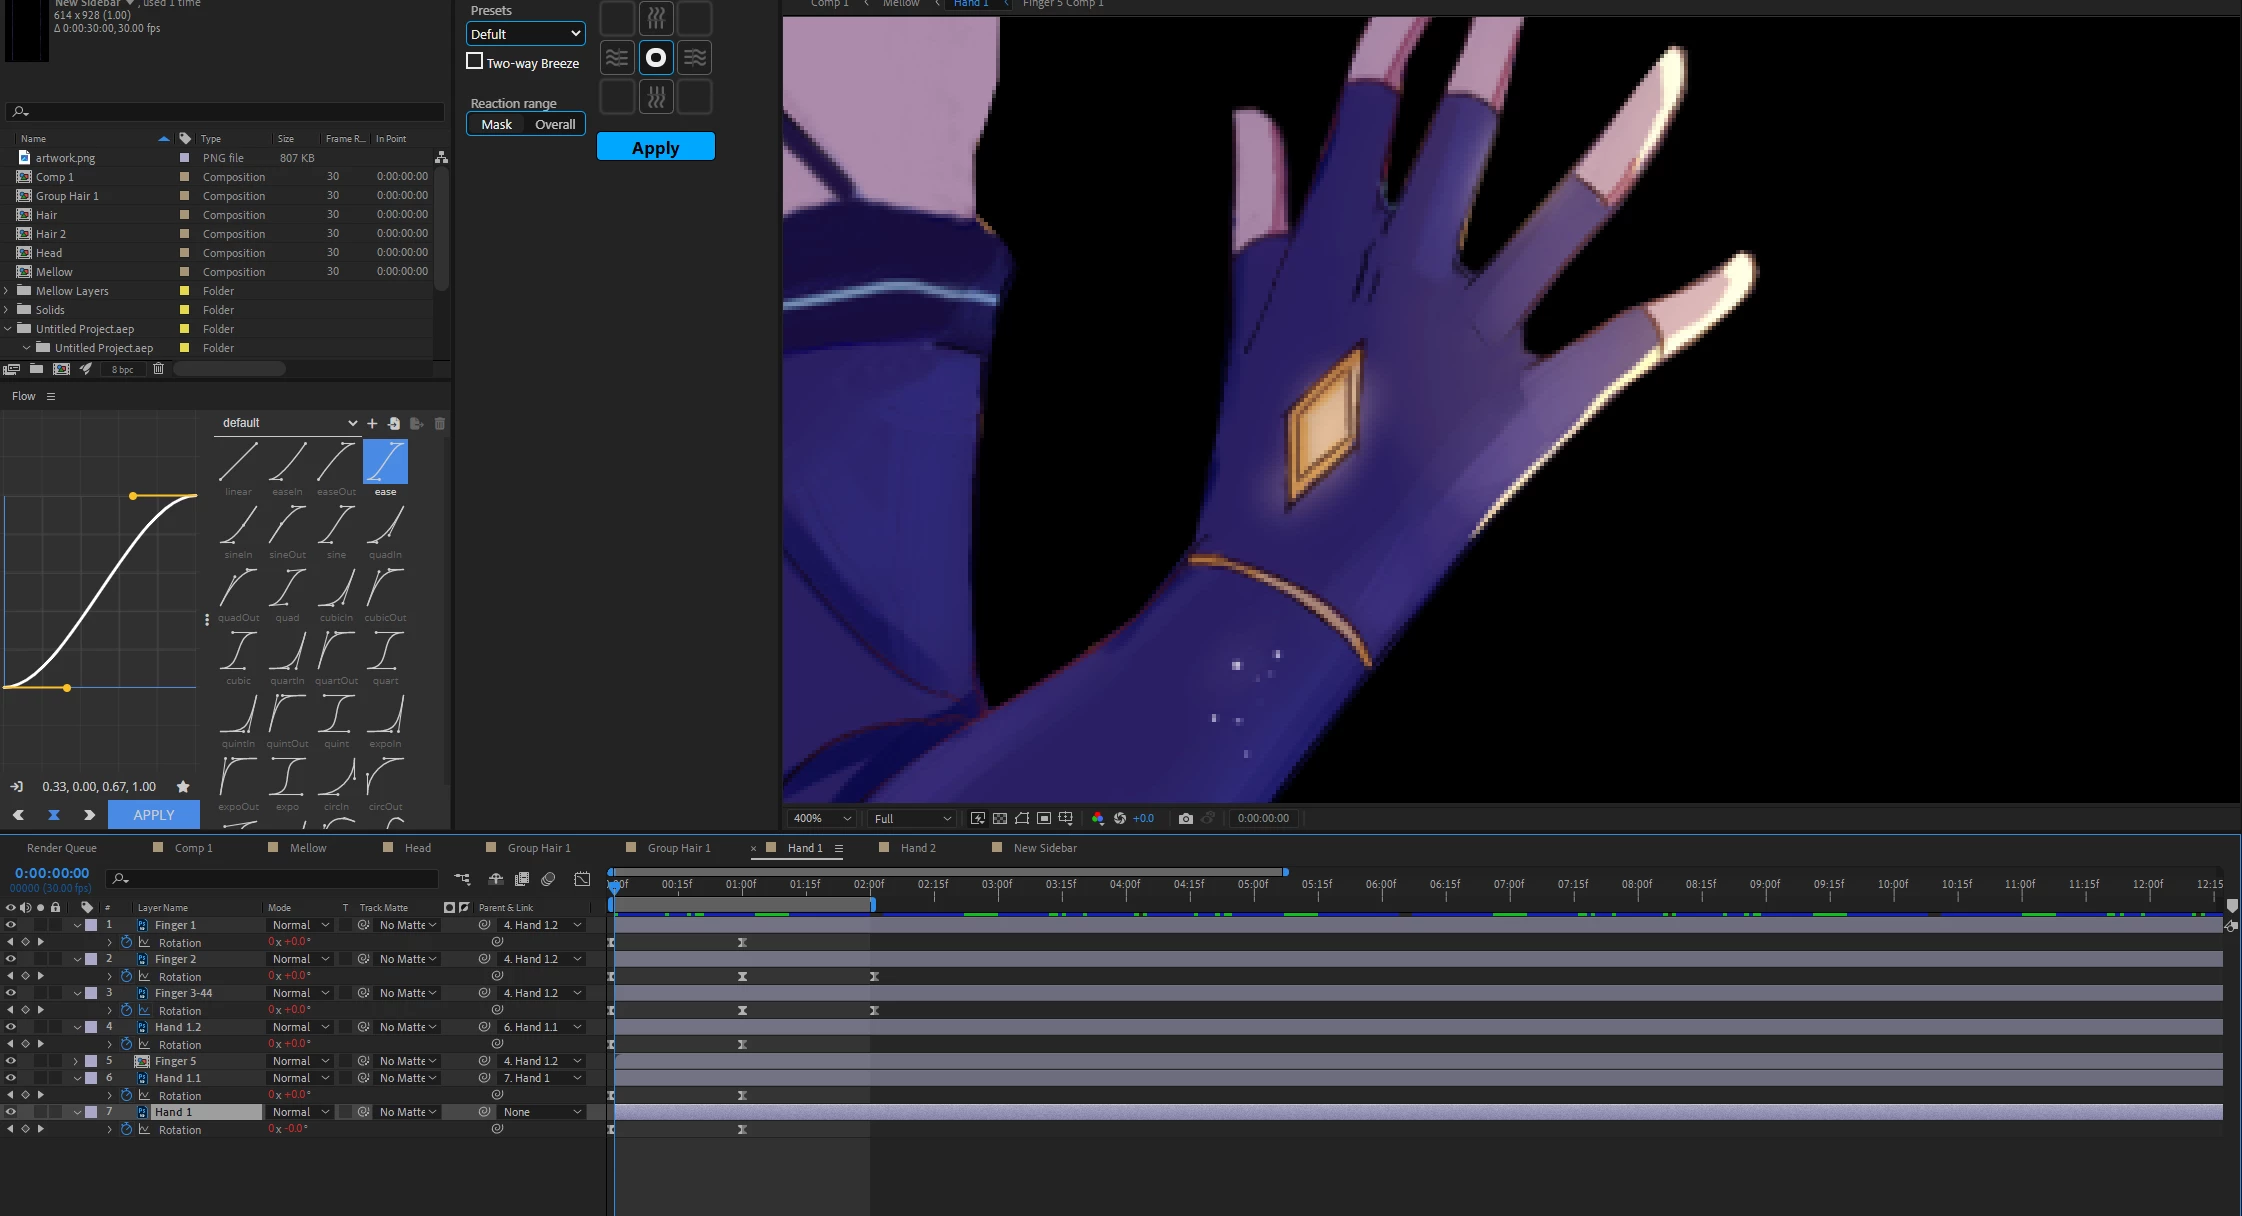Enable the Two-way Breeze checkbox

[x=475, y=61]
